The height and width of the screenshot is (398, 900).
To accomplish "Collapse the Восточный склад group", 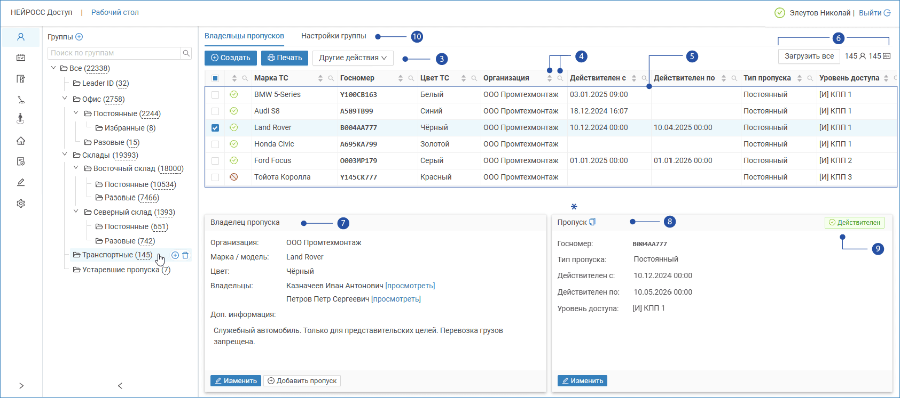I will click(x=76, y=168).
